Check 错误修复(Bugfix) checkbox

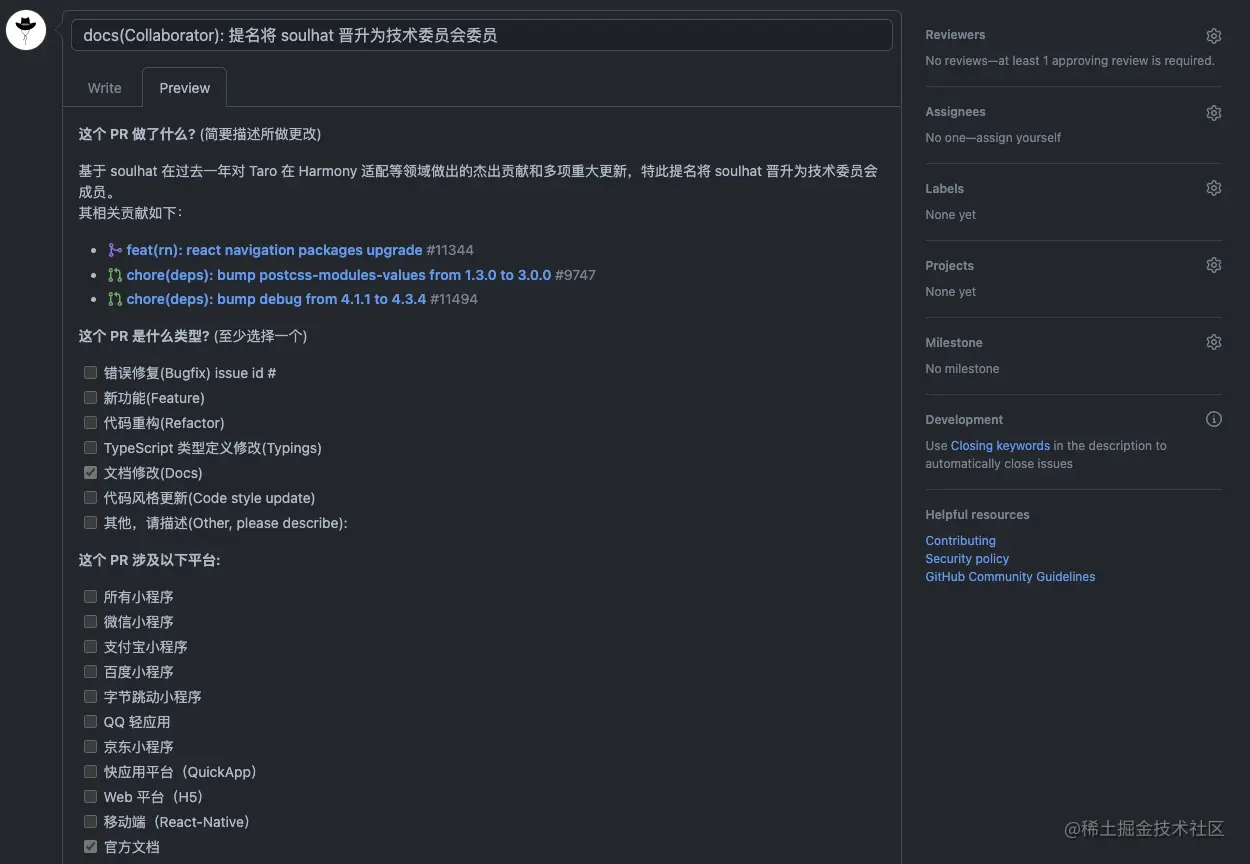(90, 372)
